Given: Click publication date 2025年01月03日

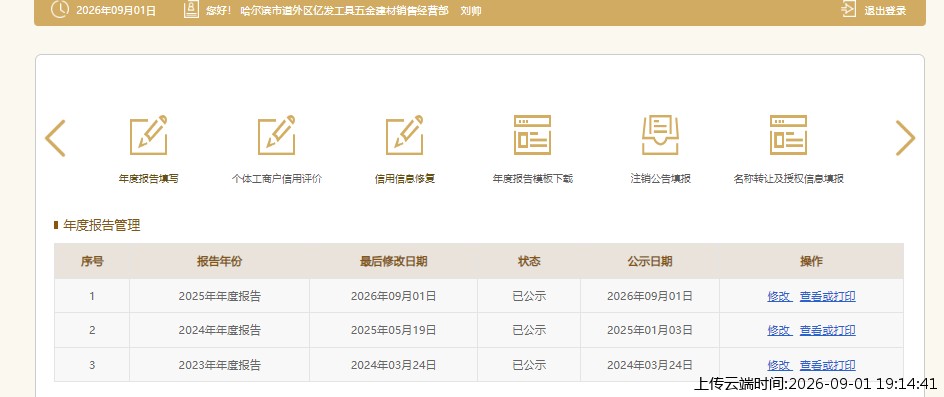Looking at the screenshot, I should pos(650,330).
